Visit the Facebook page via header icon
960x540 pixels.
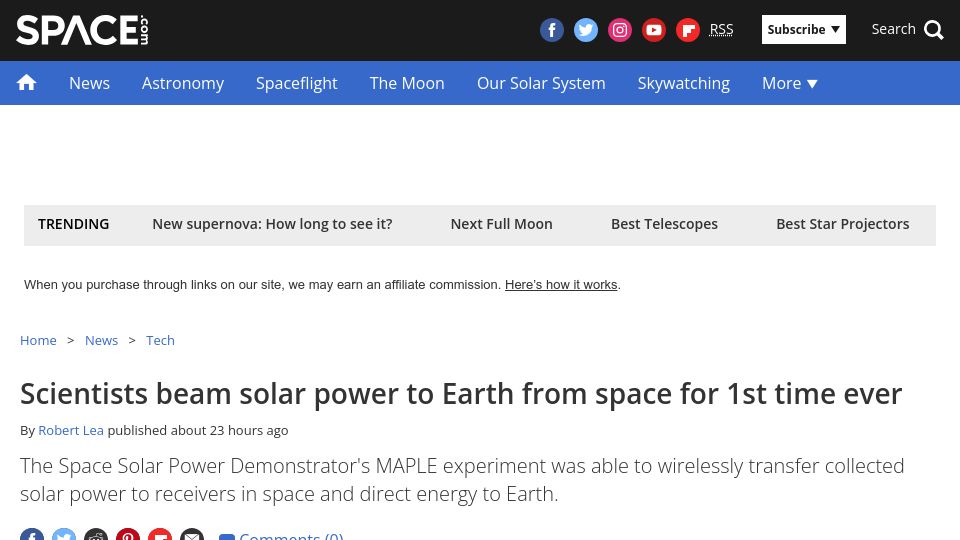coord(552,30)
